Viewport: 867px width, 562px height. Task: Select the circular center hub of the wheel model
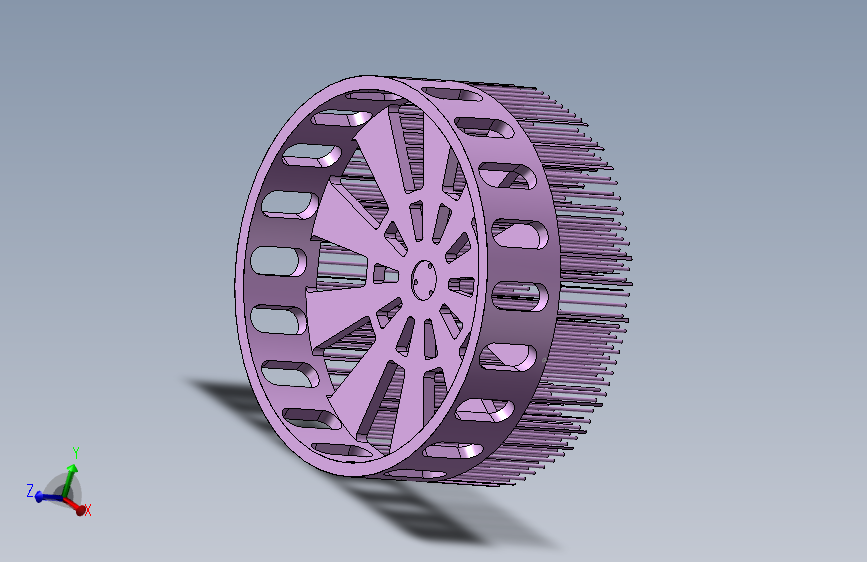424,280
